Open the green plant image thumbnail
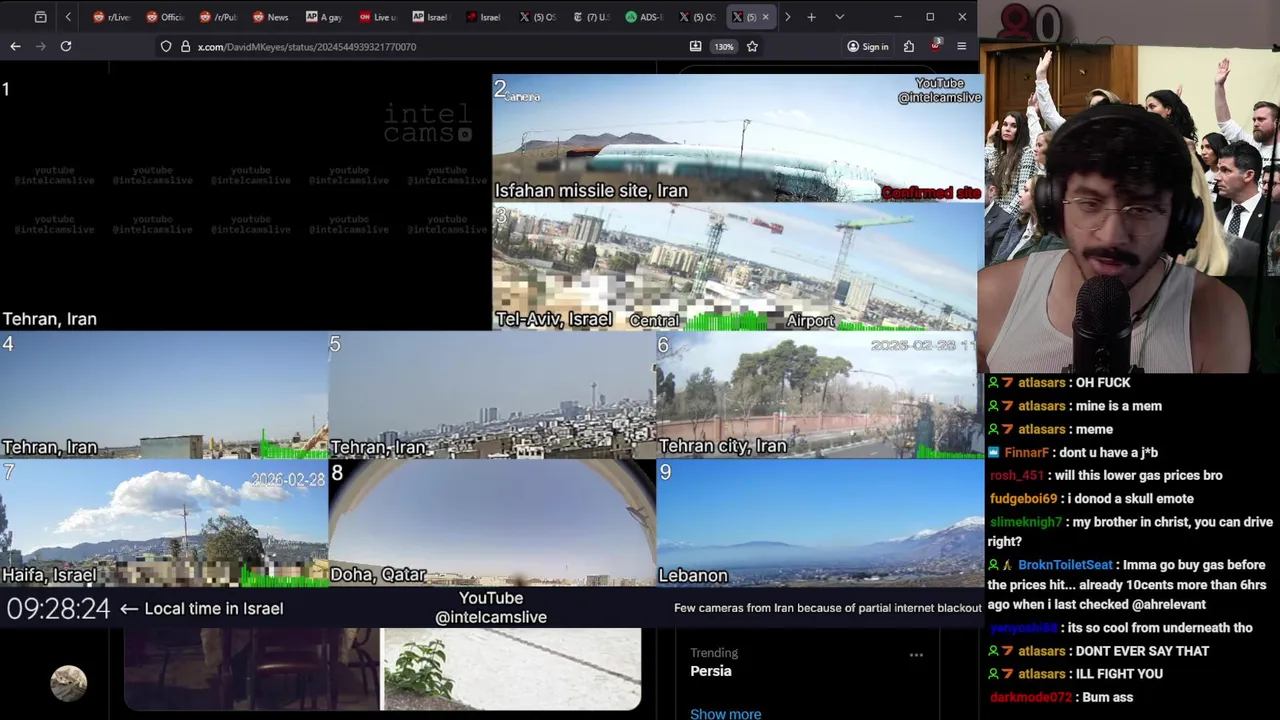Image resolution: width=1280 pixels, height=720 pixels. pyautogui.click(x=512, y=669)
